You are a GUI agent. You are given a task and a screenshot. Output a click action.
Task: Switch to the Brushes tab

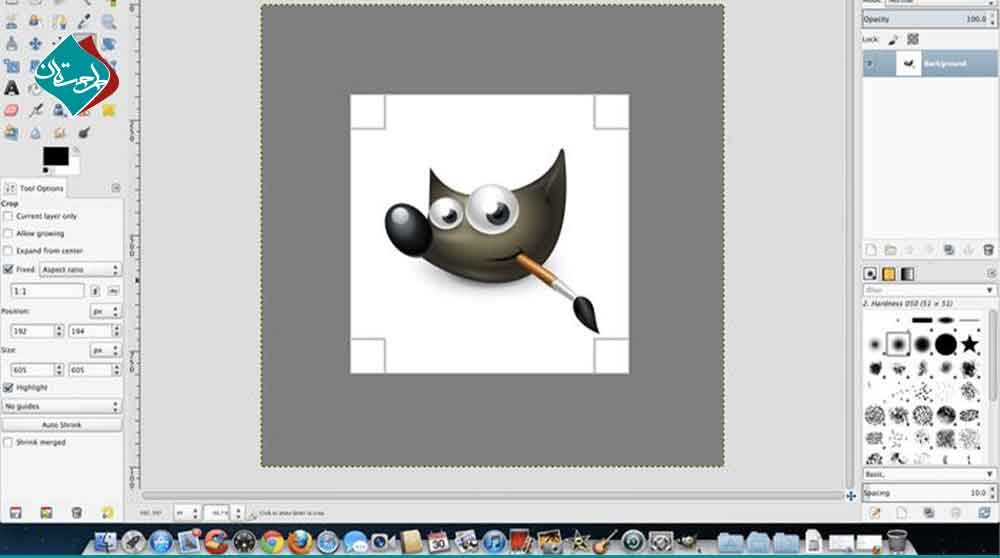870,274
